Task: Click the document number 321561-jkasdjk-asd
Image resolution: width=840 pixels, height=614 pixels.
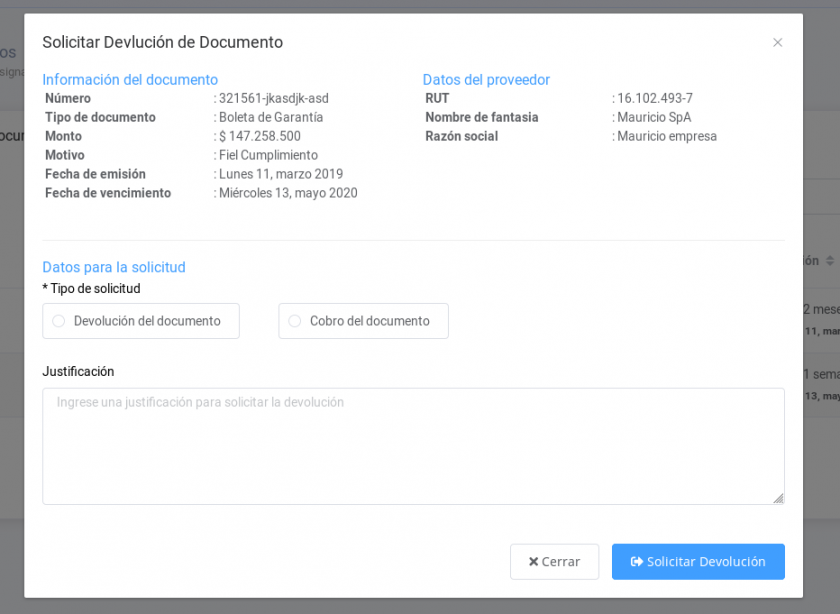Action: [x=273, y=98]
